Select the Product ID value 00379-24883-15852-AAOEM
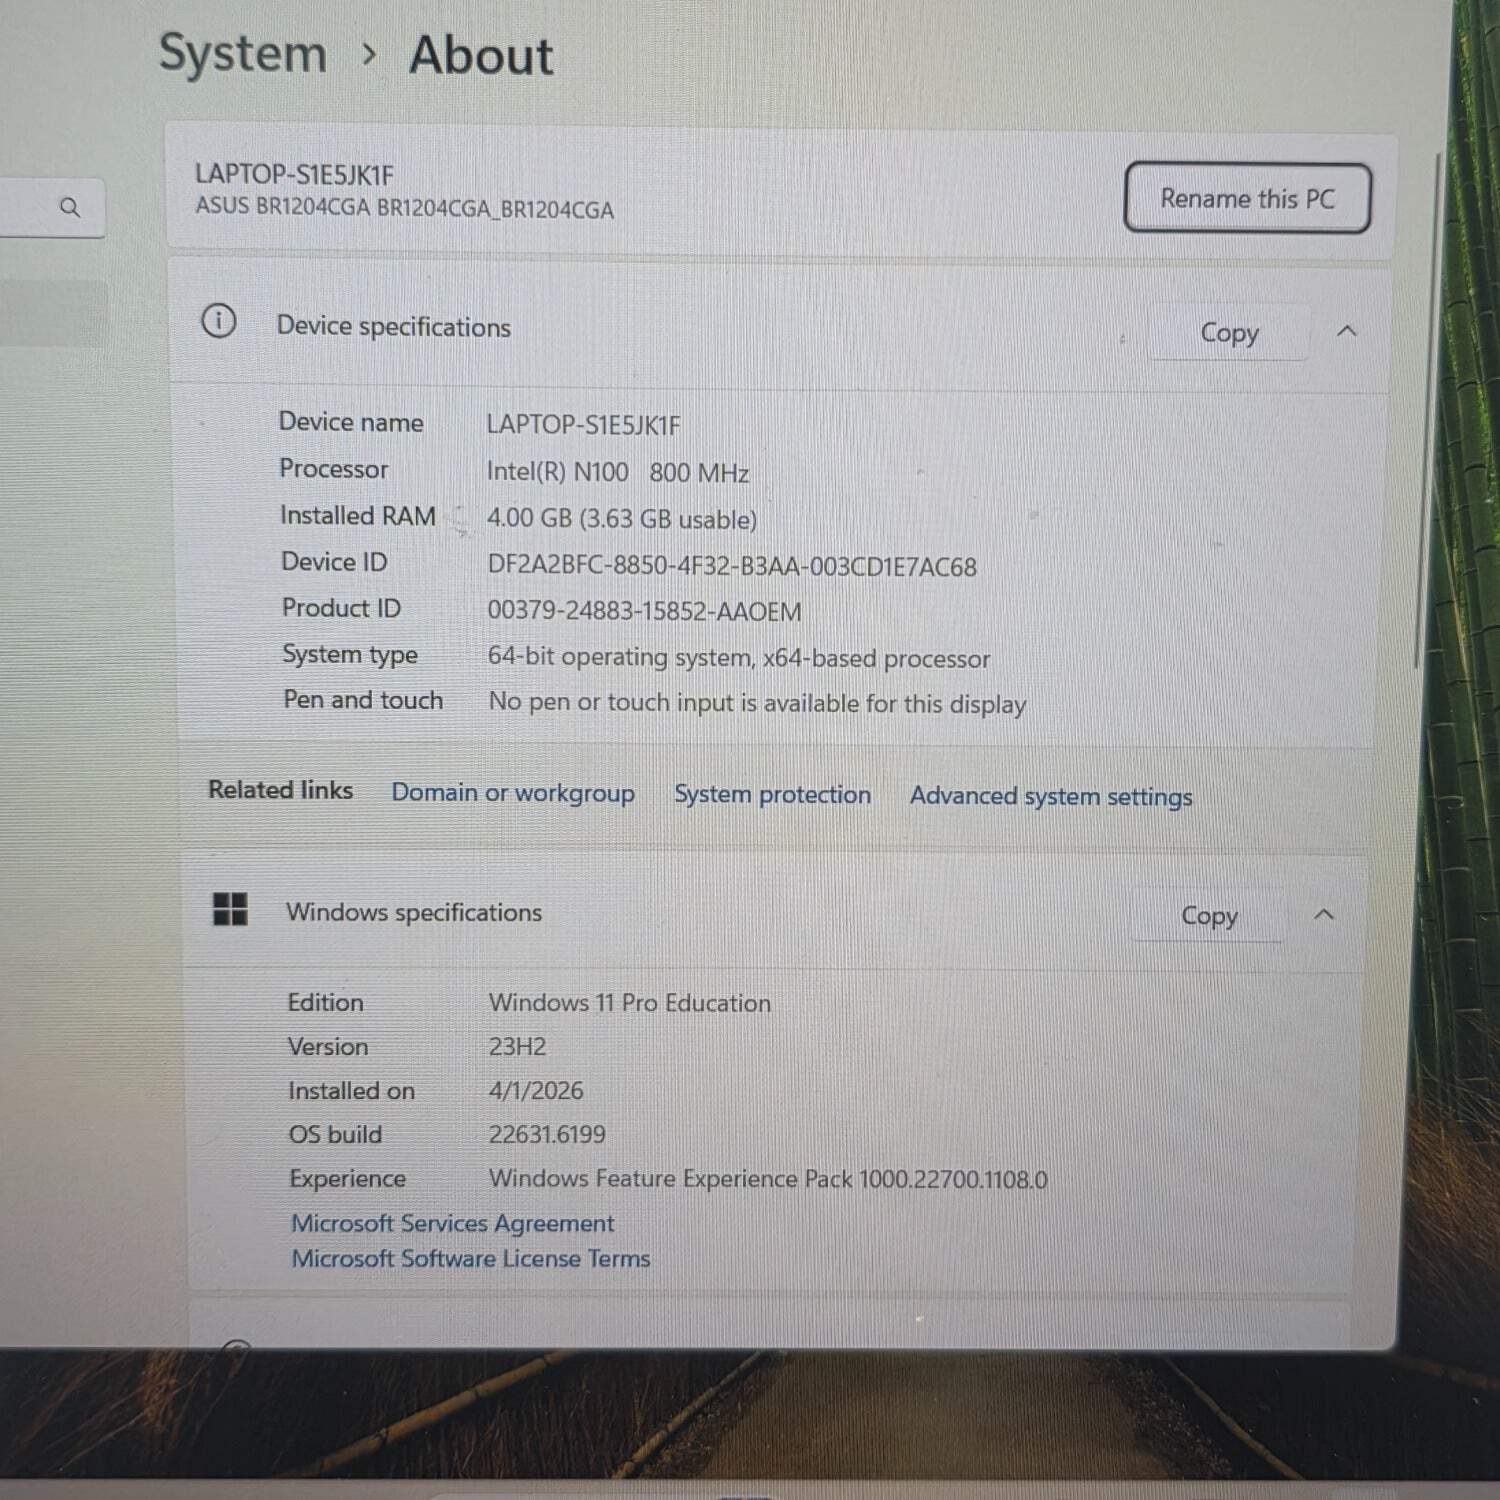 click(x=644, y=611)
